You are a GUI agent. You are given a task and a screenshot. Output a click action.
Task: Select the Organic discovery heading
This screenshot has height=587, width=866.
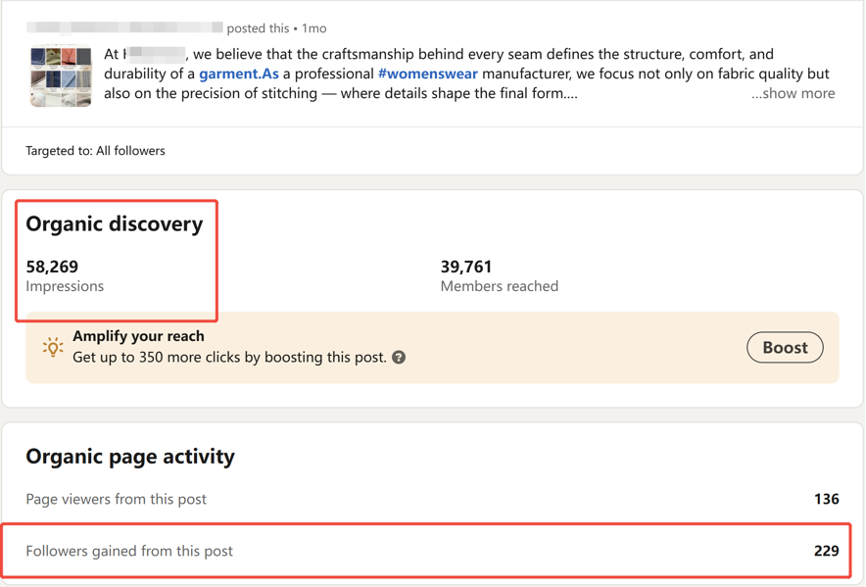click(114, 224)
